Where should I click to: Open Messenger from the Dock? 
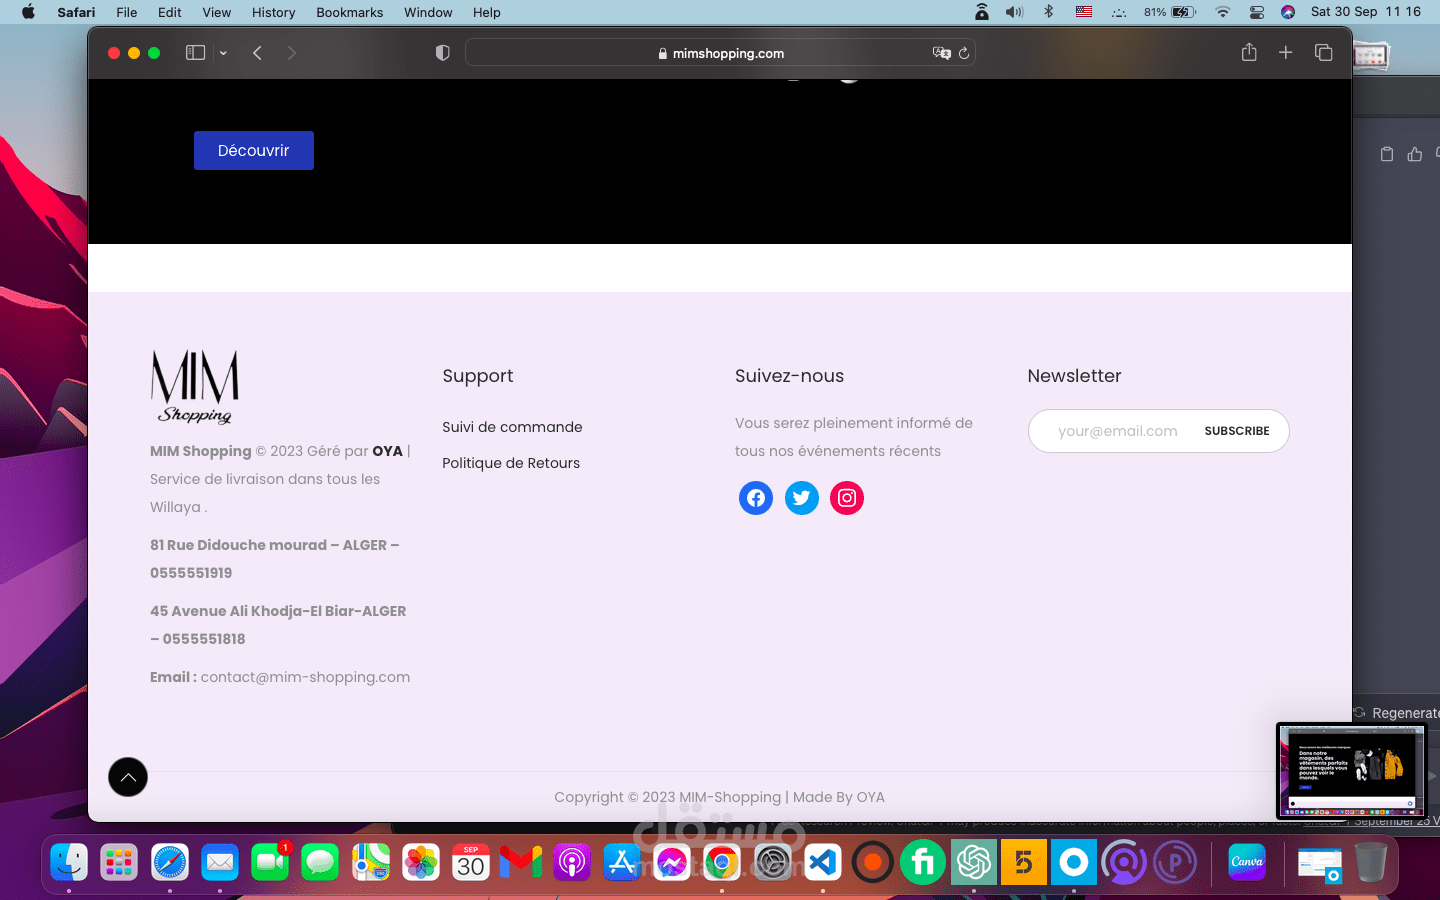point(672,862)
